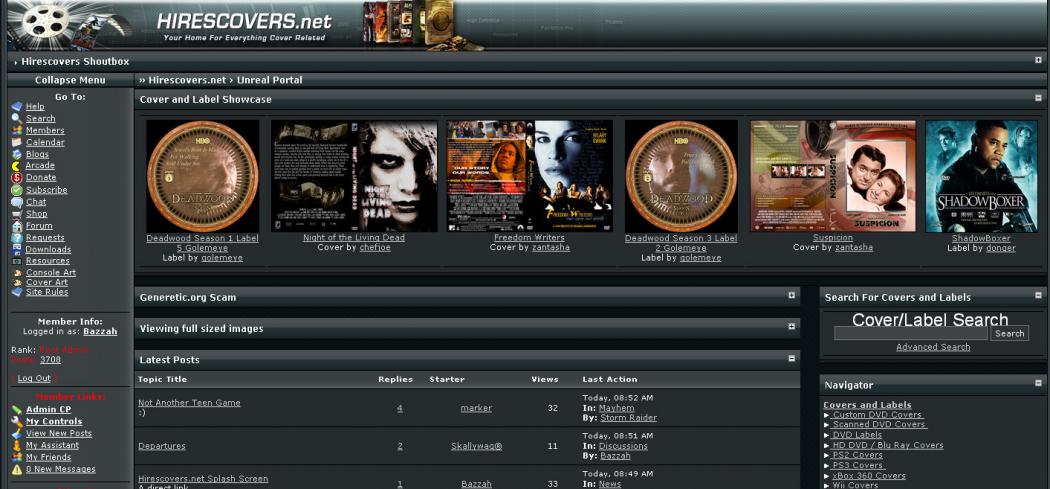The height and width of the screenshot is (489, 1050).
Task: Collapse the Cover and Label Showcase panel
Action: [1038, 99]
